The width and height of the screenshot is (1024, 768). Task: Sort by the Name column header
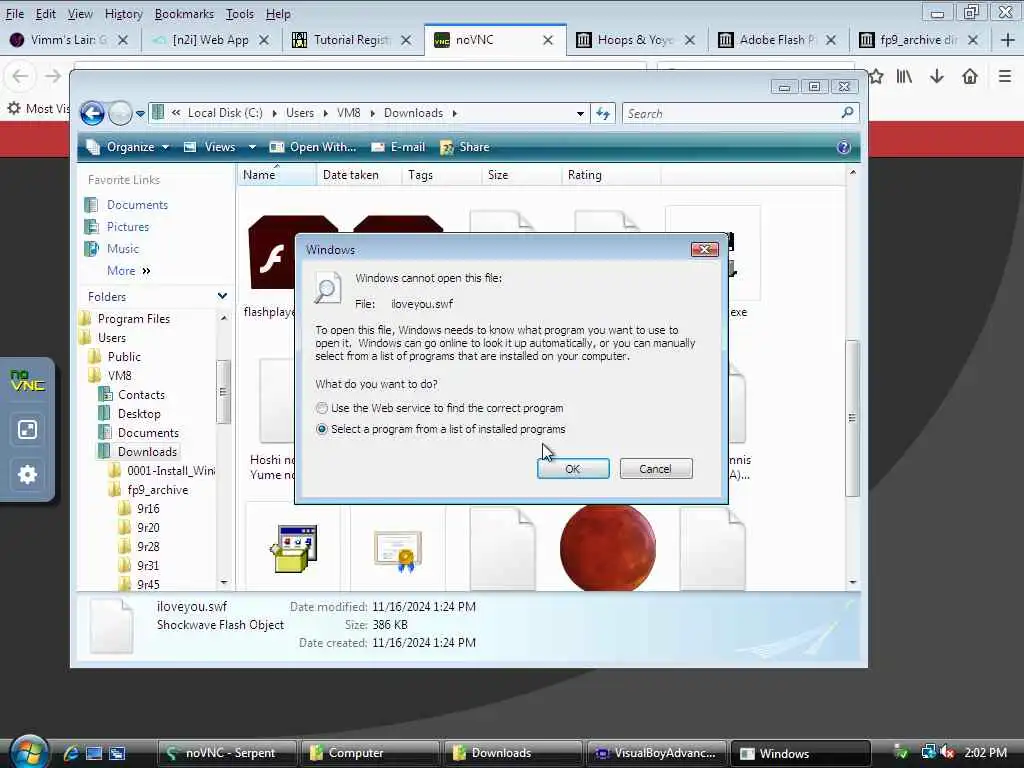point(276,175)
